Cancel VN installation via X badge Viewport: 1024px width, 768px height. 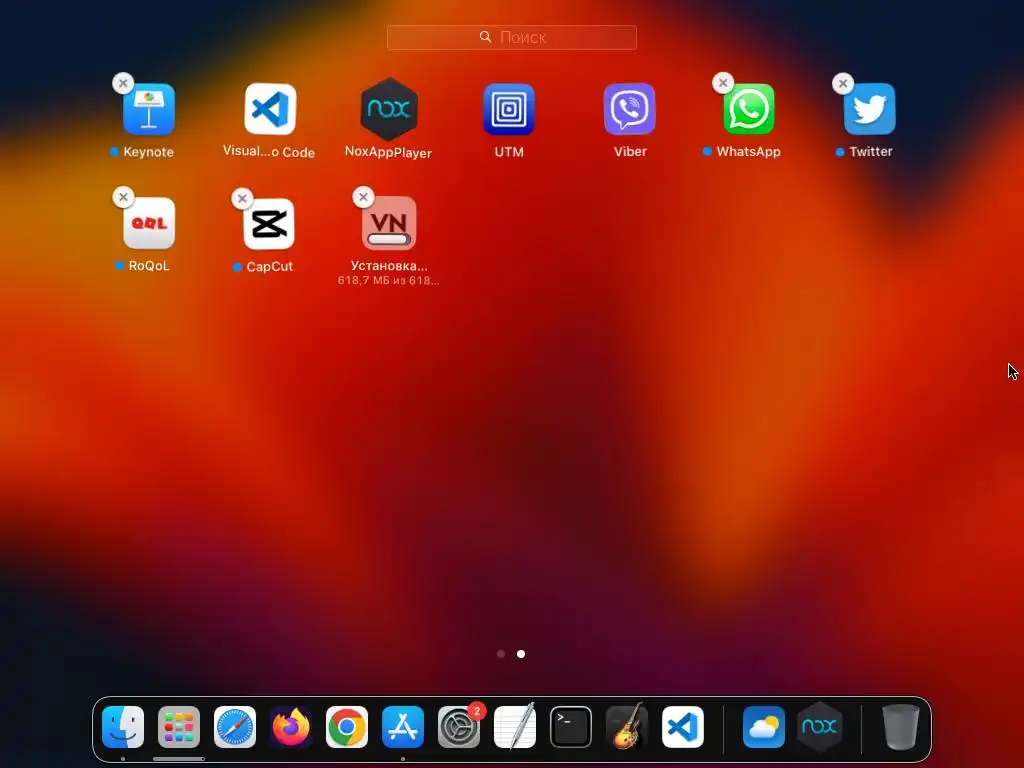pos(363,197)
